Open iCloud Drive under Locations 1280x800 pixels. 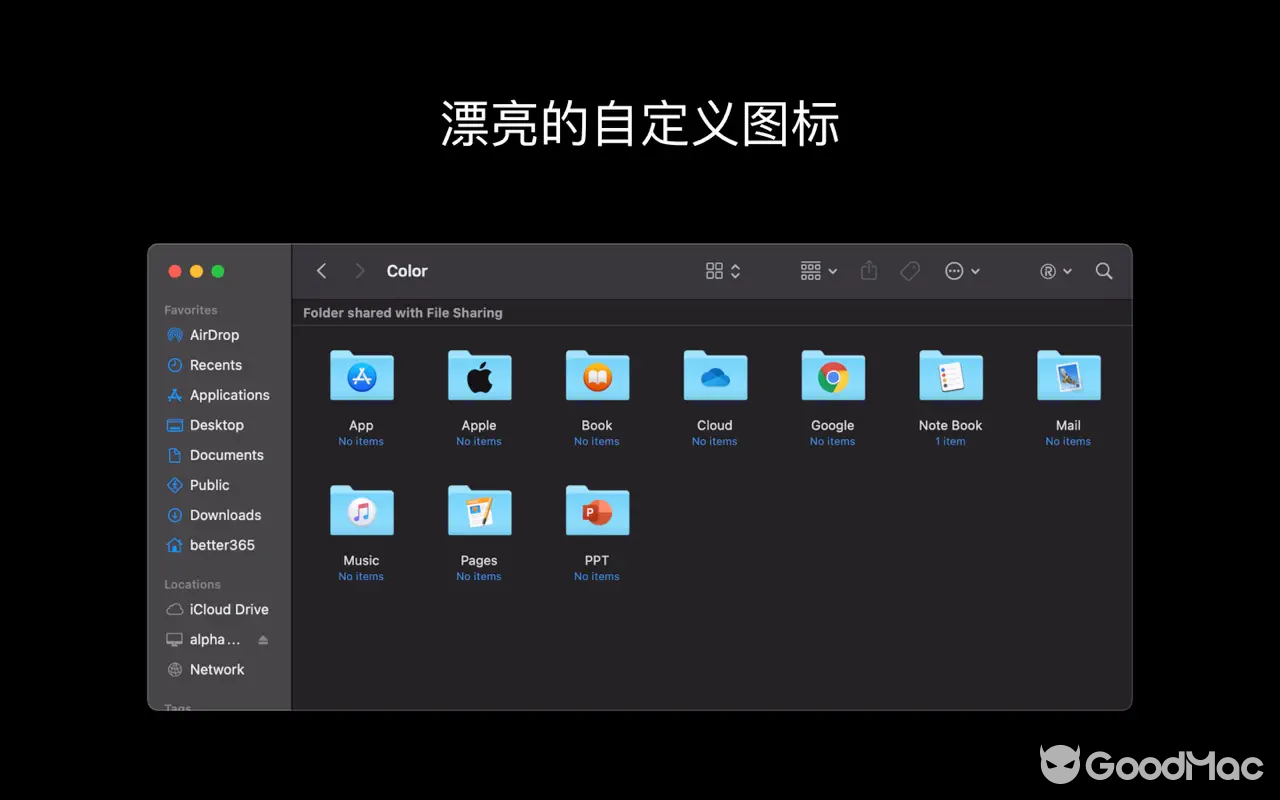click(228, 609)
